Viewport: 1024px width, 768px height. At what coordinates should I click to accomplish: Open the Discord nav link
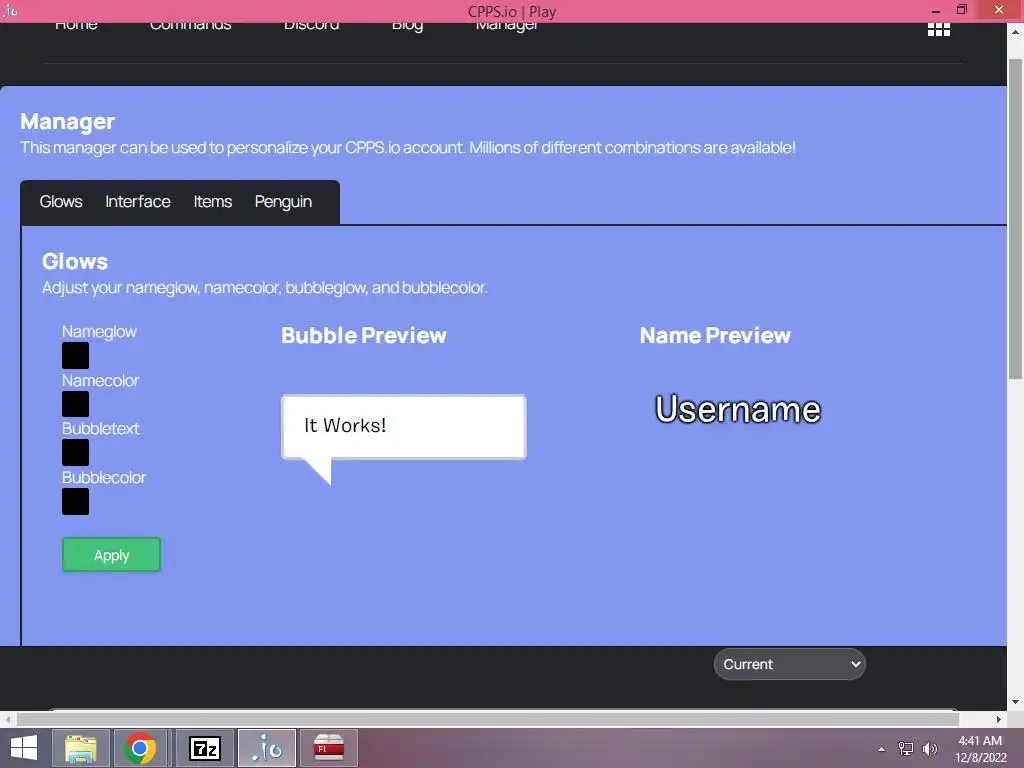[x=312, y=27]
